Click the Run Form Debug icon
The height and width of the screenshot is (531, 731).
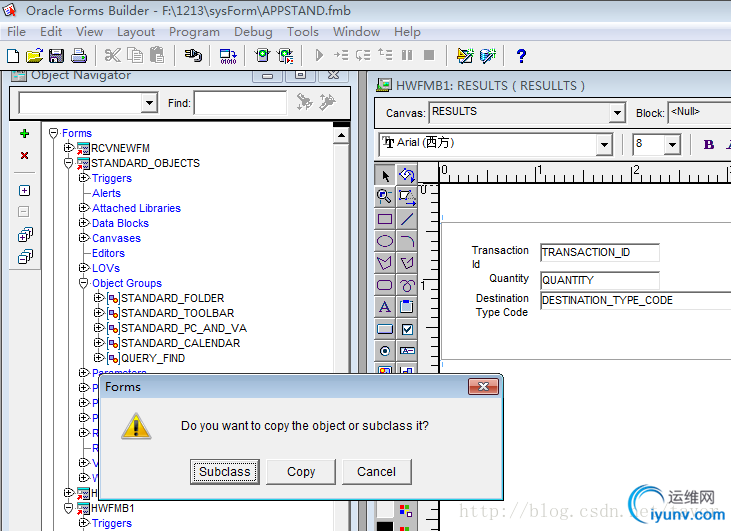pyautogui.click(x=285, y=56)
